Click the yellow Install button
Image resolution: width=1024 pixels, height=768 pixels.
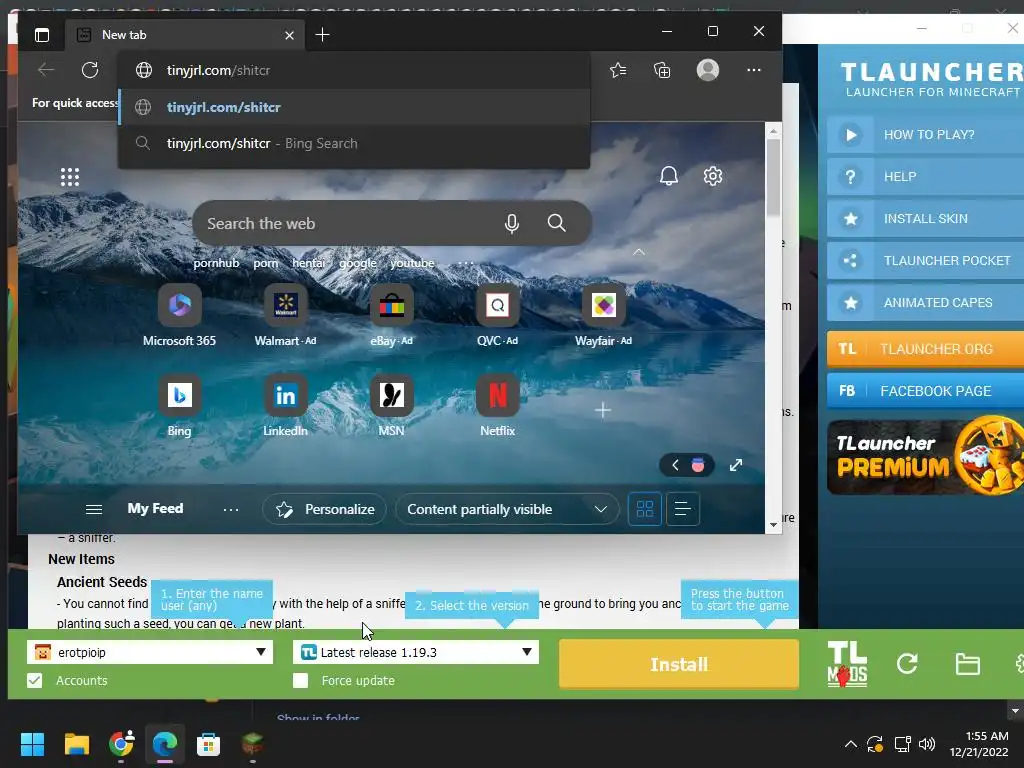click(x=679, y=664)
